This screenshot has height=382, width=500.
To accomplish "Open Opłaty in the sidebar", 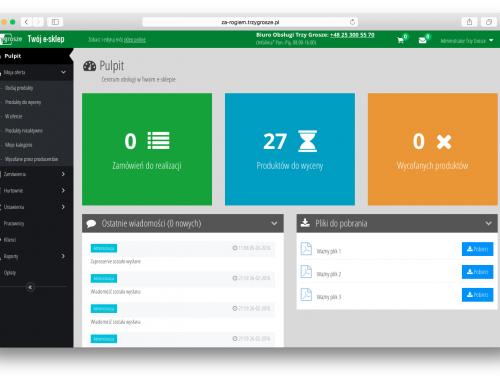I will 10,273.
